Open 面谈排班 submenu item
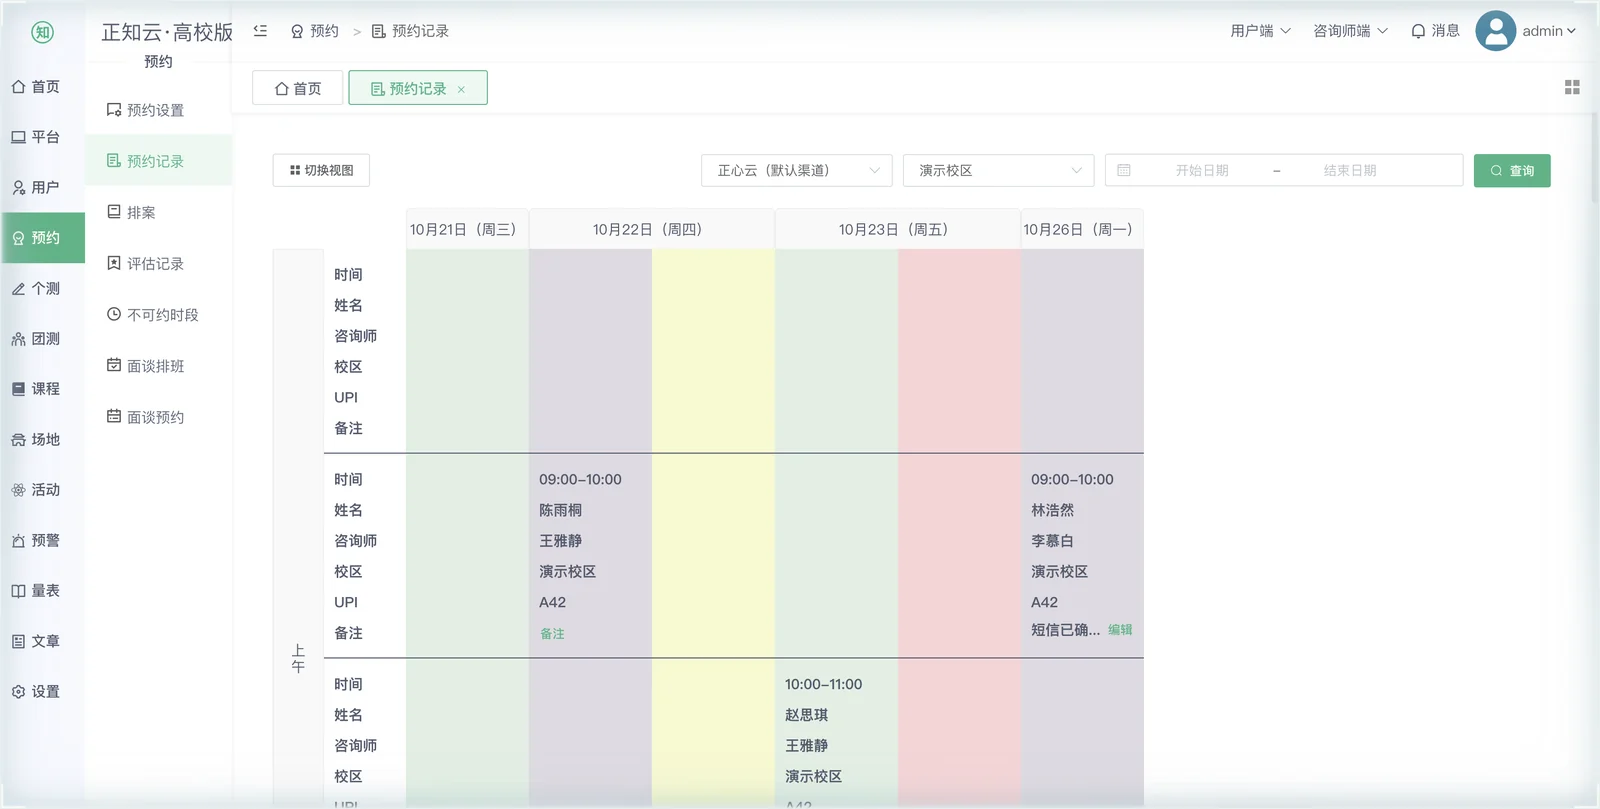 pyautogui.click(x=146, y=366)
